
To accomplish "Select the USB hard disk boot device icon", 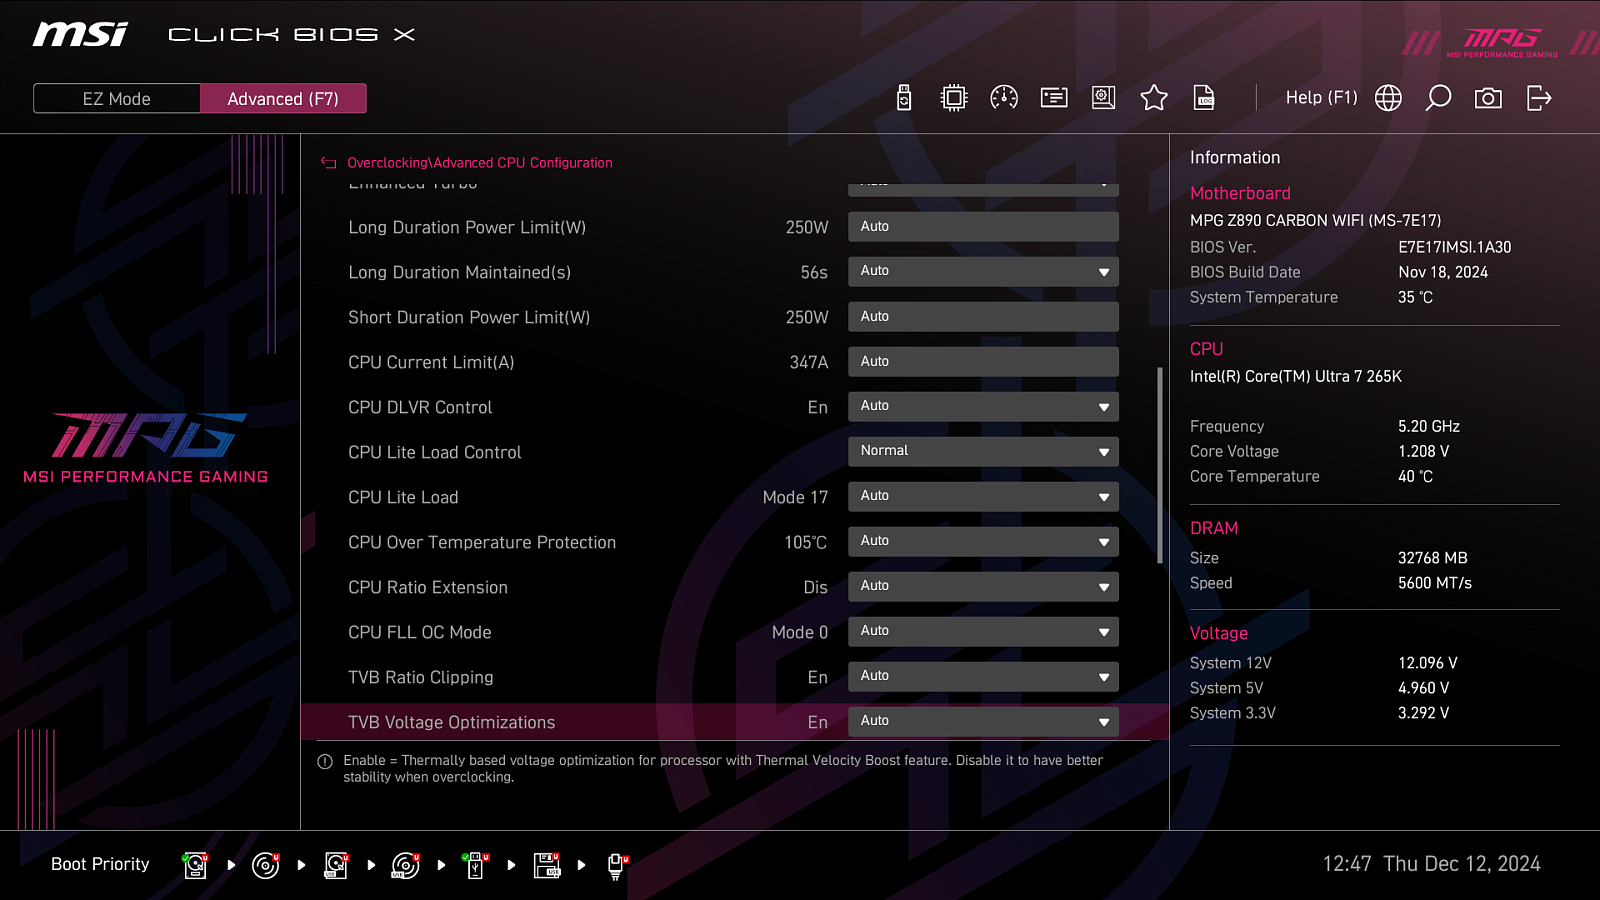I will (x=336, y=865).
